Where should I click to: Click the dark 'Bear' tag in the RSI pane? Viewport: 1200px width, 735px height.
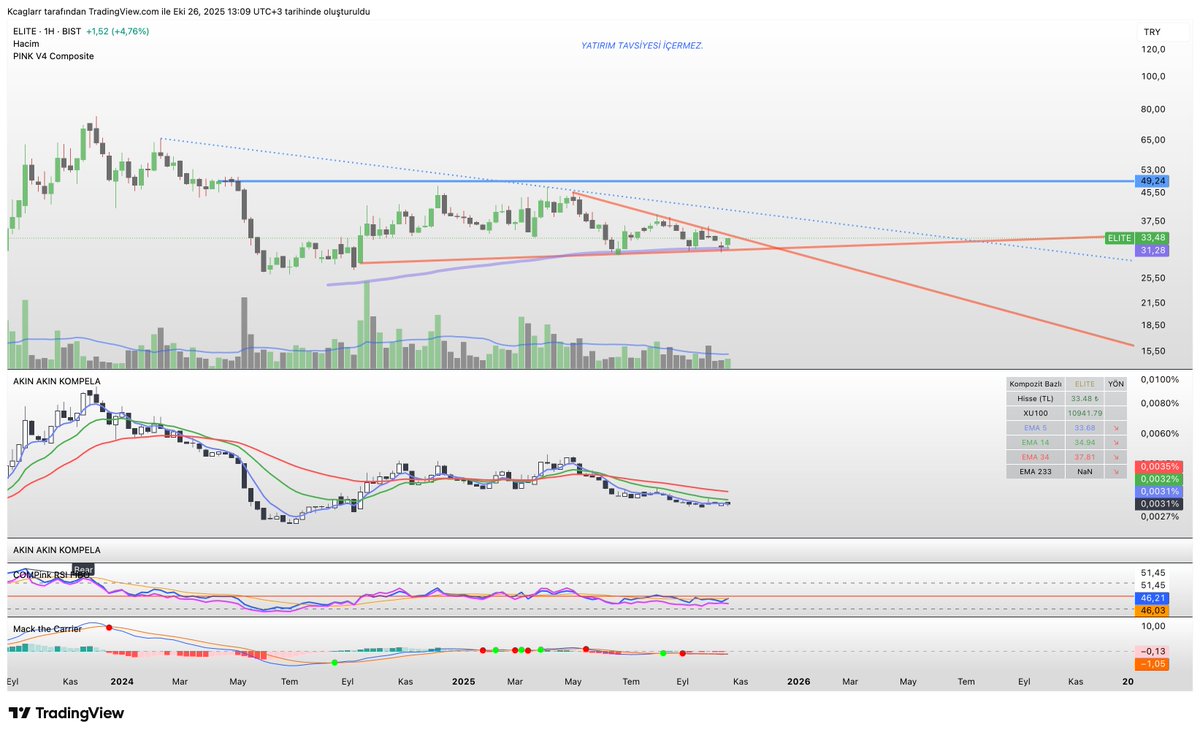tap(83, 569)
